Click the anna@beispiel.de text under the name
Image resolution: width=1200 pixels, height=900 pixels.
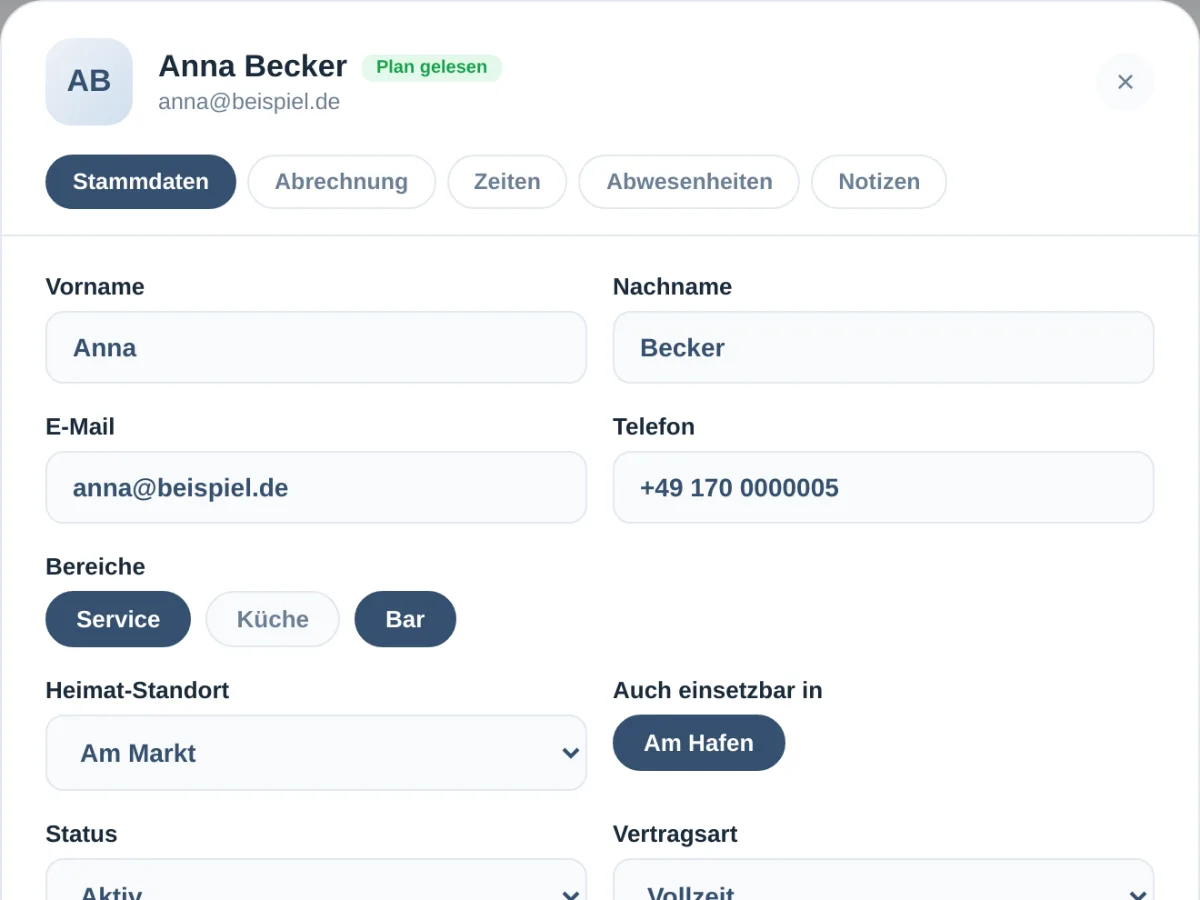coord(249,102)
